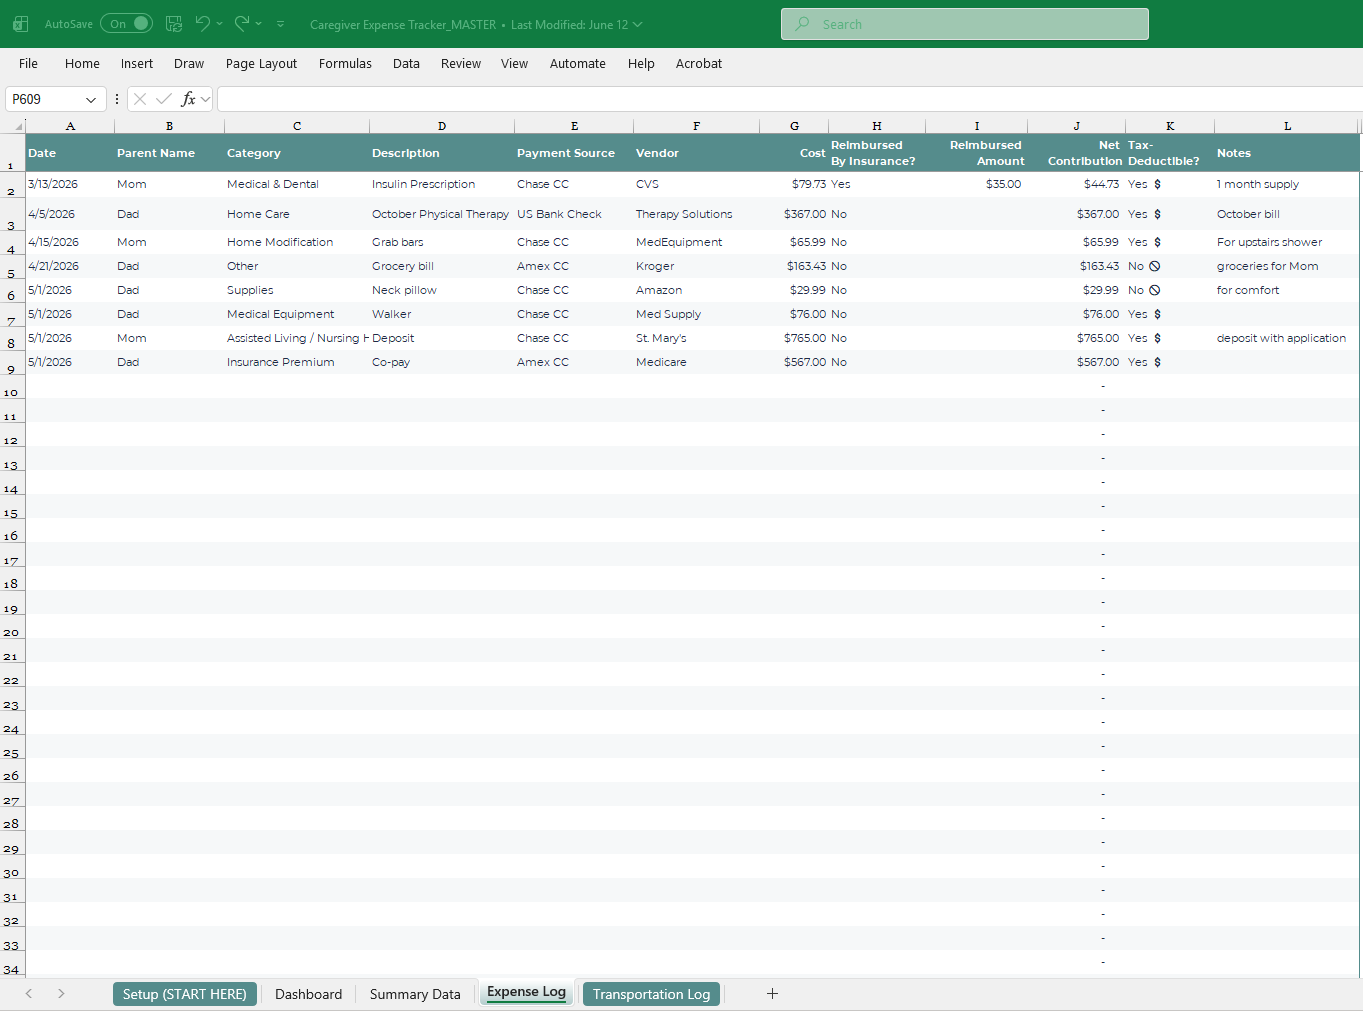Open file name and modified-date dropdown
This screenshot has width=1363, height=1011.
(x=476, y=25)
